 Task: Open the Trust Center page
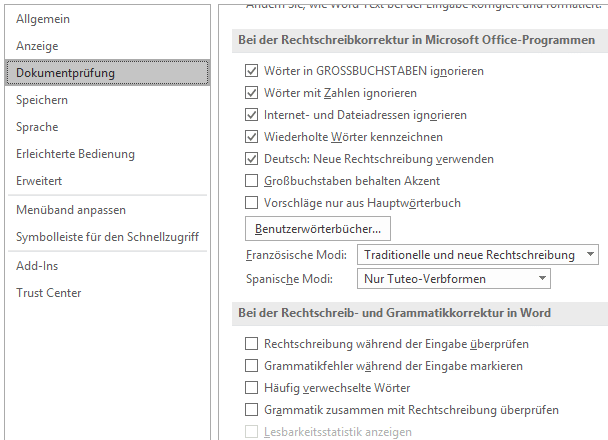(x=49, y=293)
